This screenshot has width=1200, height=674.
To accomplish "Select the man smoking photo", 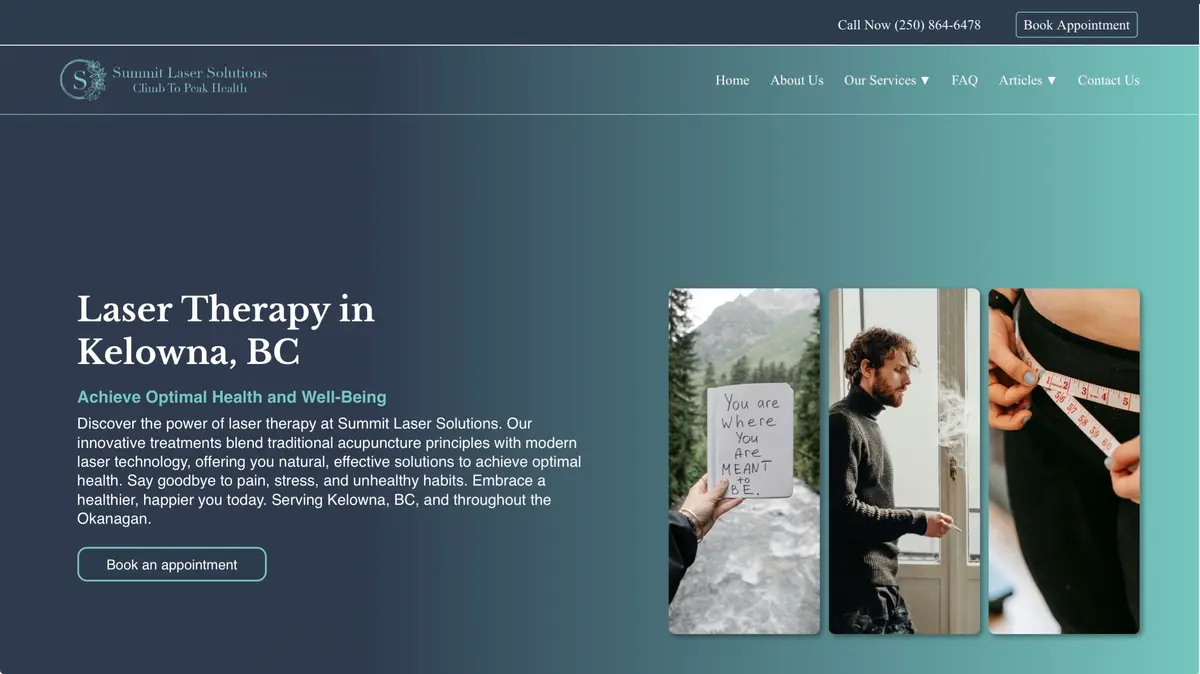I will tap(904, 461).
